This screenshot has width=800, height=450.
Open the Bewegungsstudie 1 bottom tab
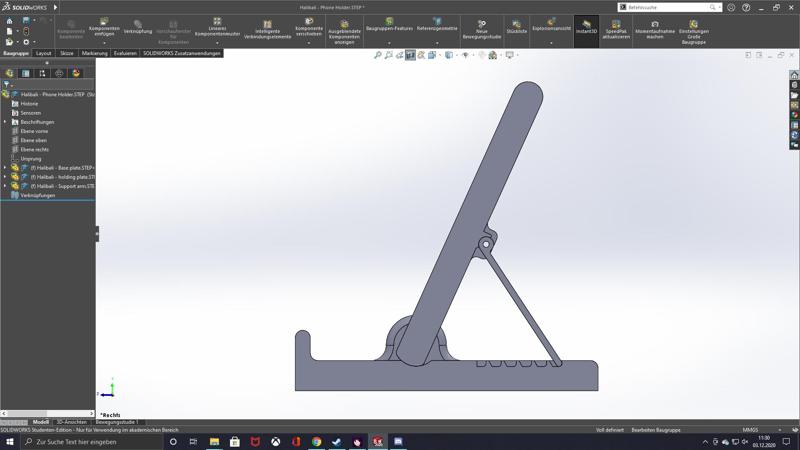tap(116, 422)
